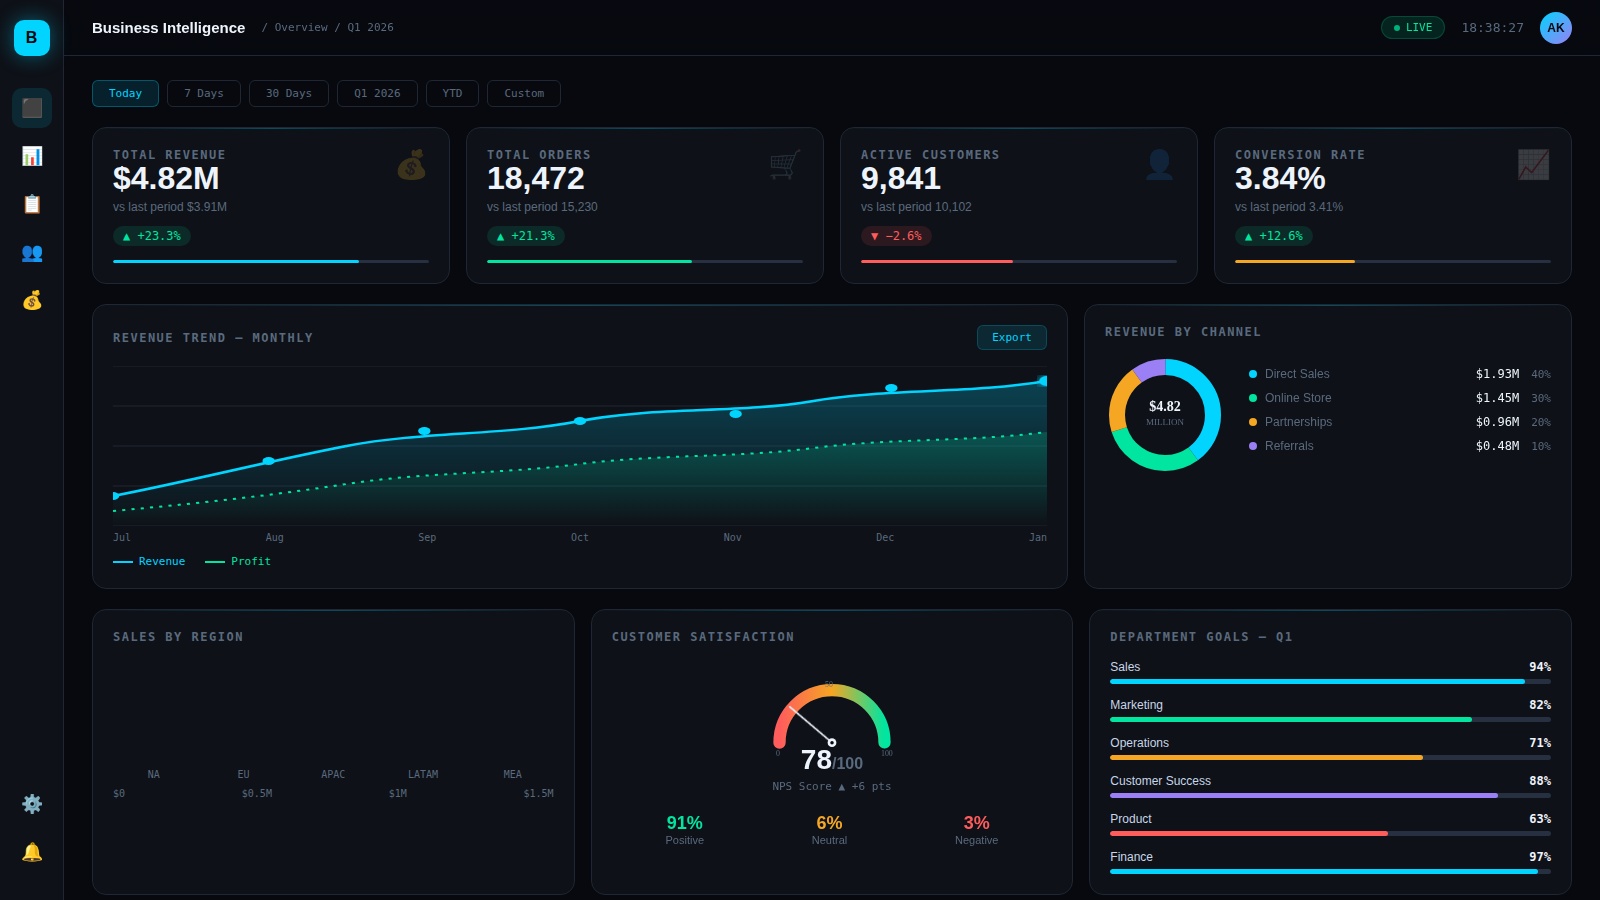Click the Sales department goal progress bar
Viewport: 1600px width, 900px height.
click(1330, 681)
